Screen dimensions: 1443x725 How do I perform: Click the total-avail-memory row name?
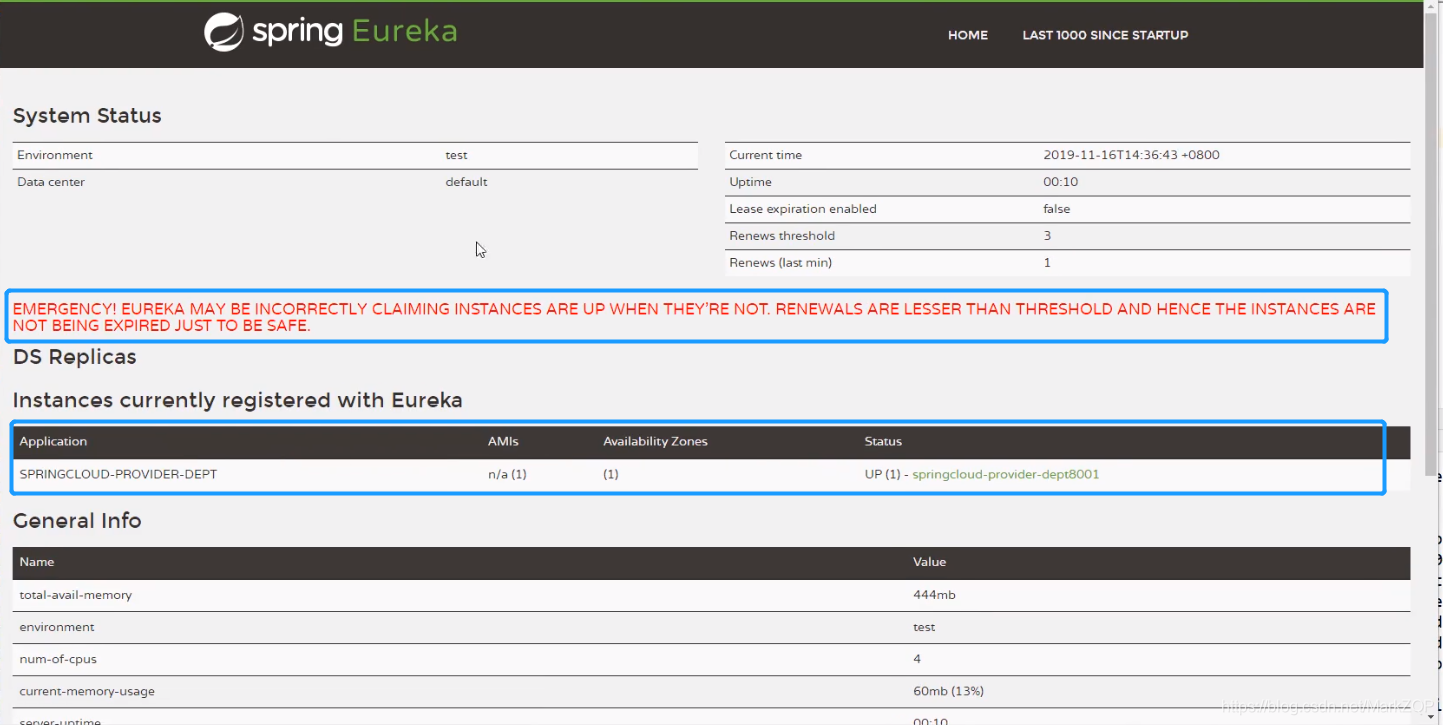click(76, 595)
